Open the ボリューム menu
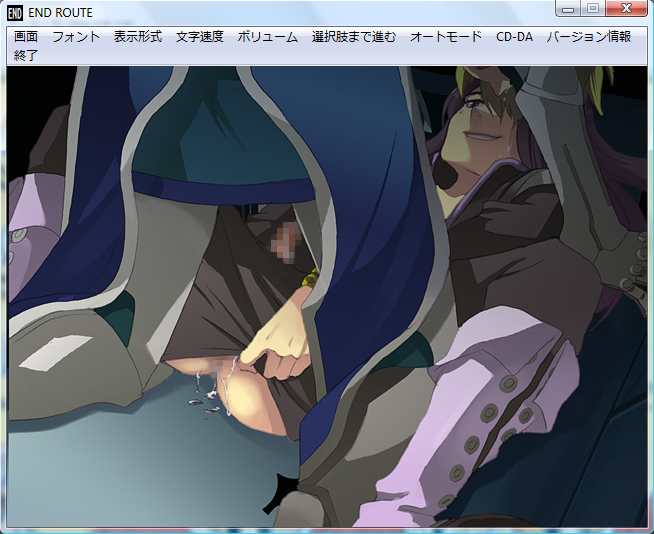 pyautogui.click(x=267, y=37)
